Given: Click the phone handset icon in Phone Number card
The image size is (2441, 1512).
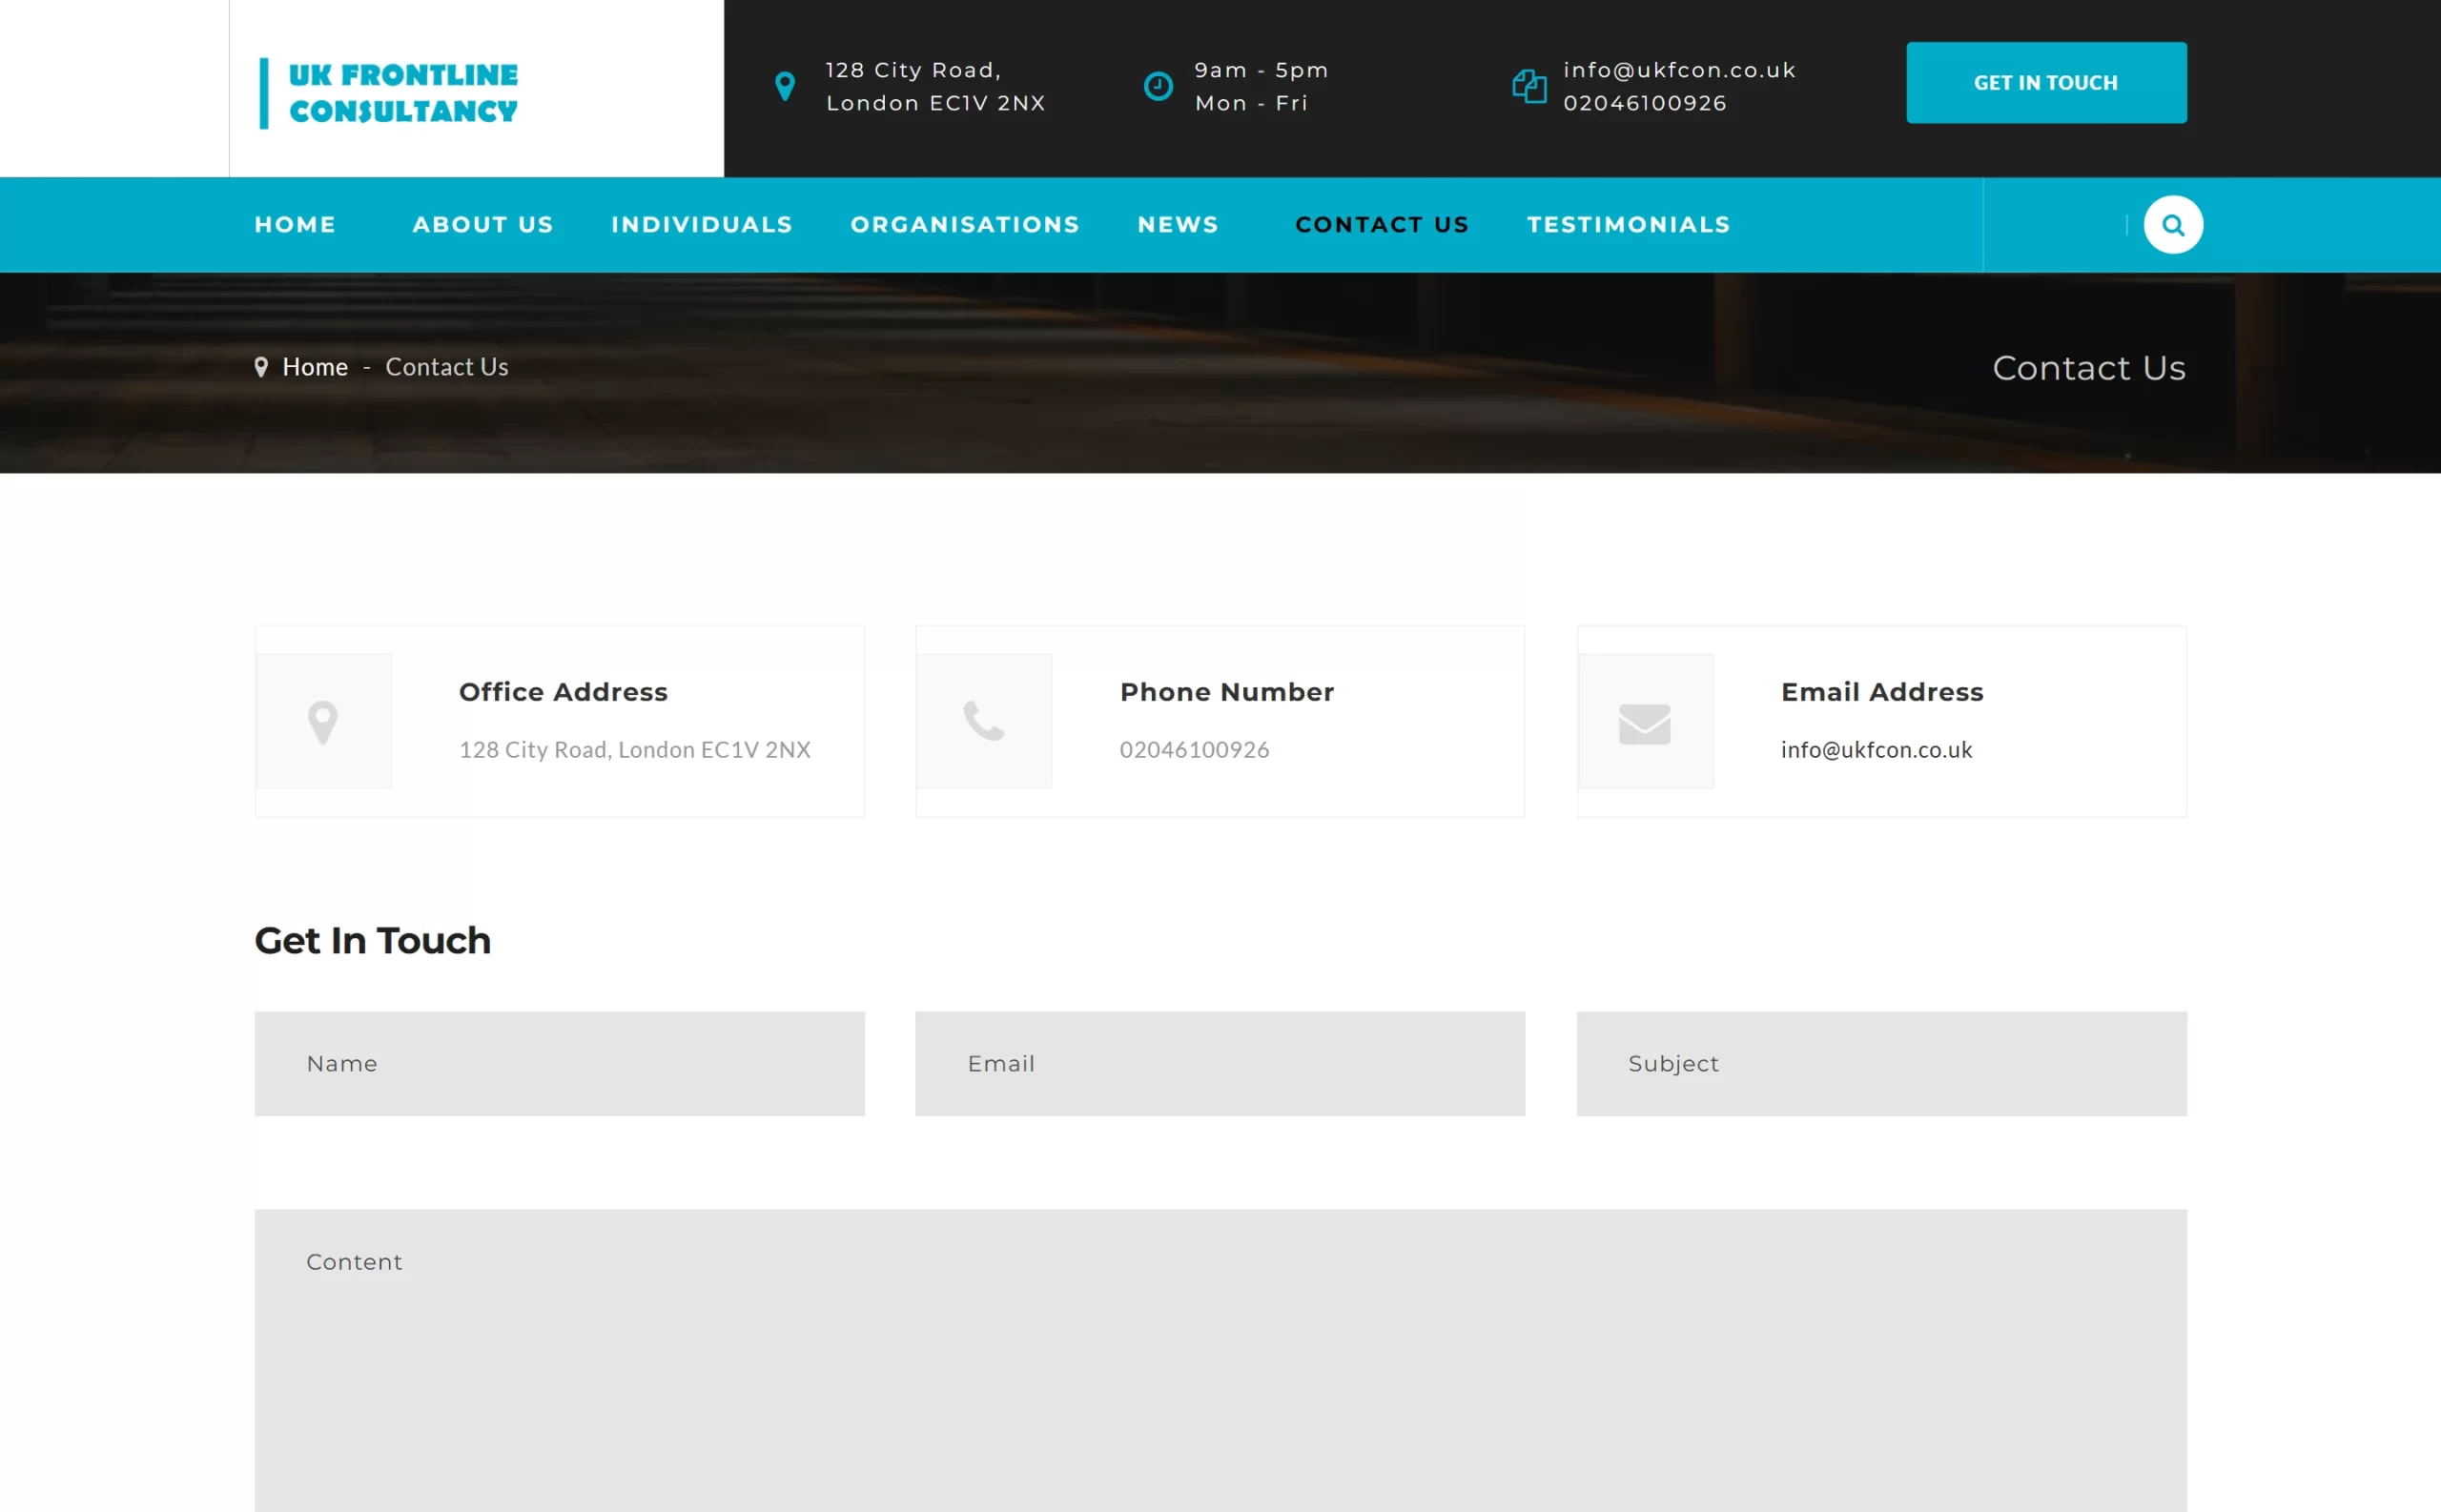Looking at the screenshot, I should coord(984,722).
